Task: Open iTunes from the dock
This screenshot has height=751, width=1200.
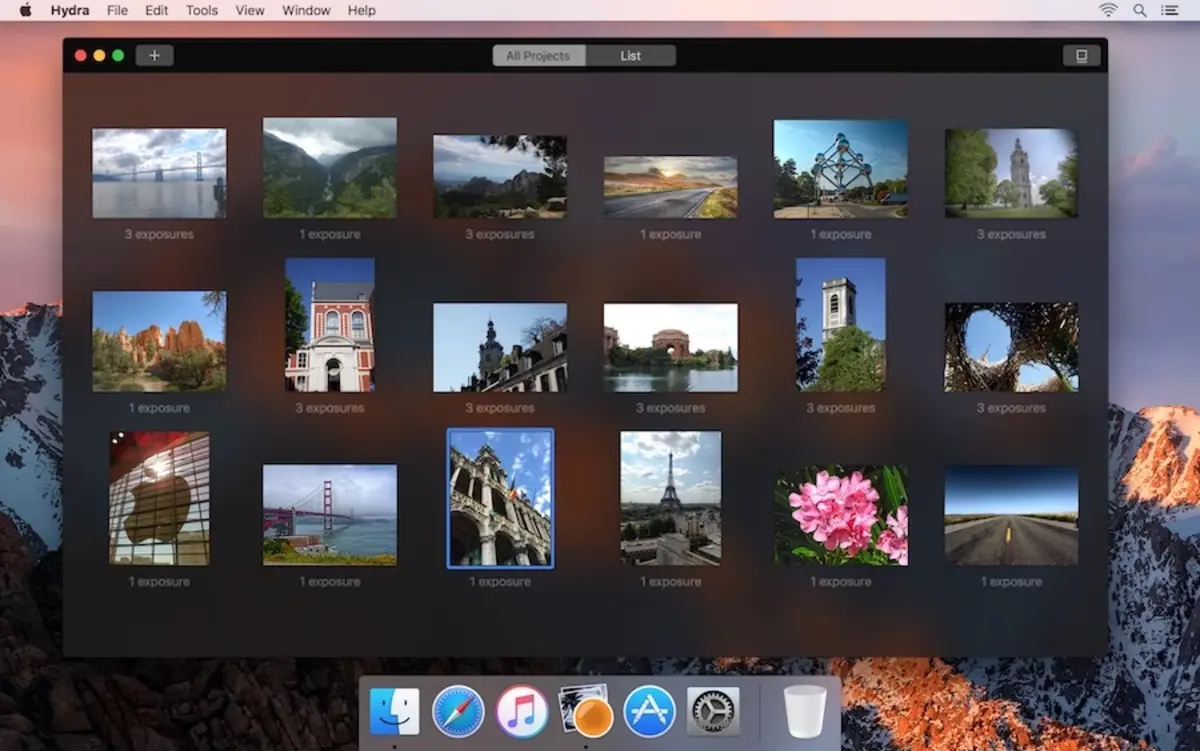Action: 521,711
